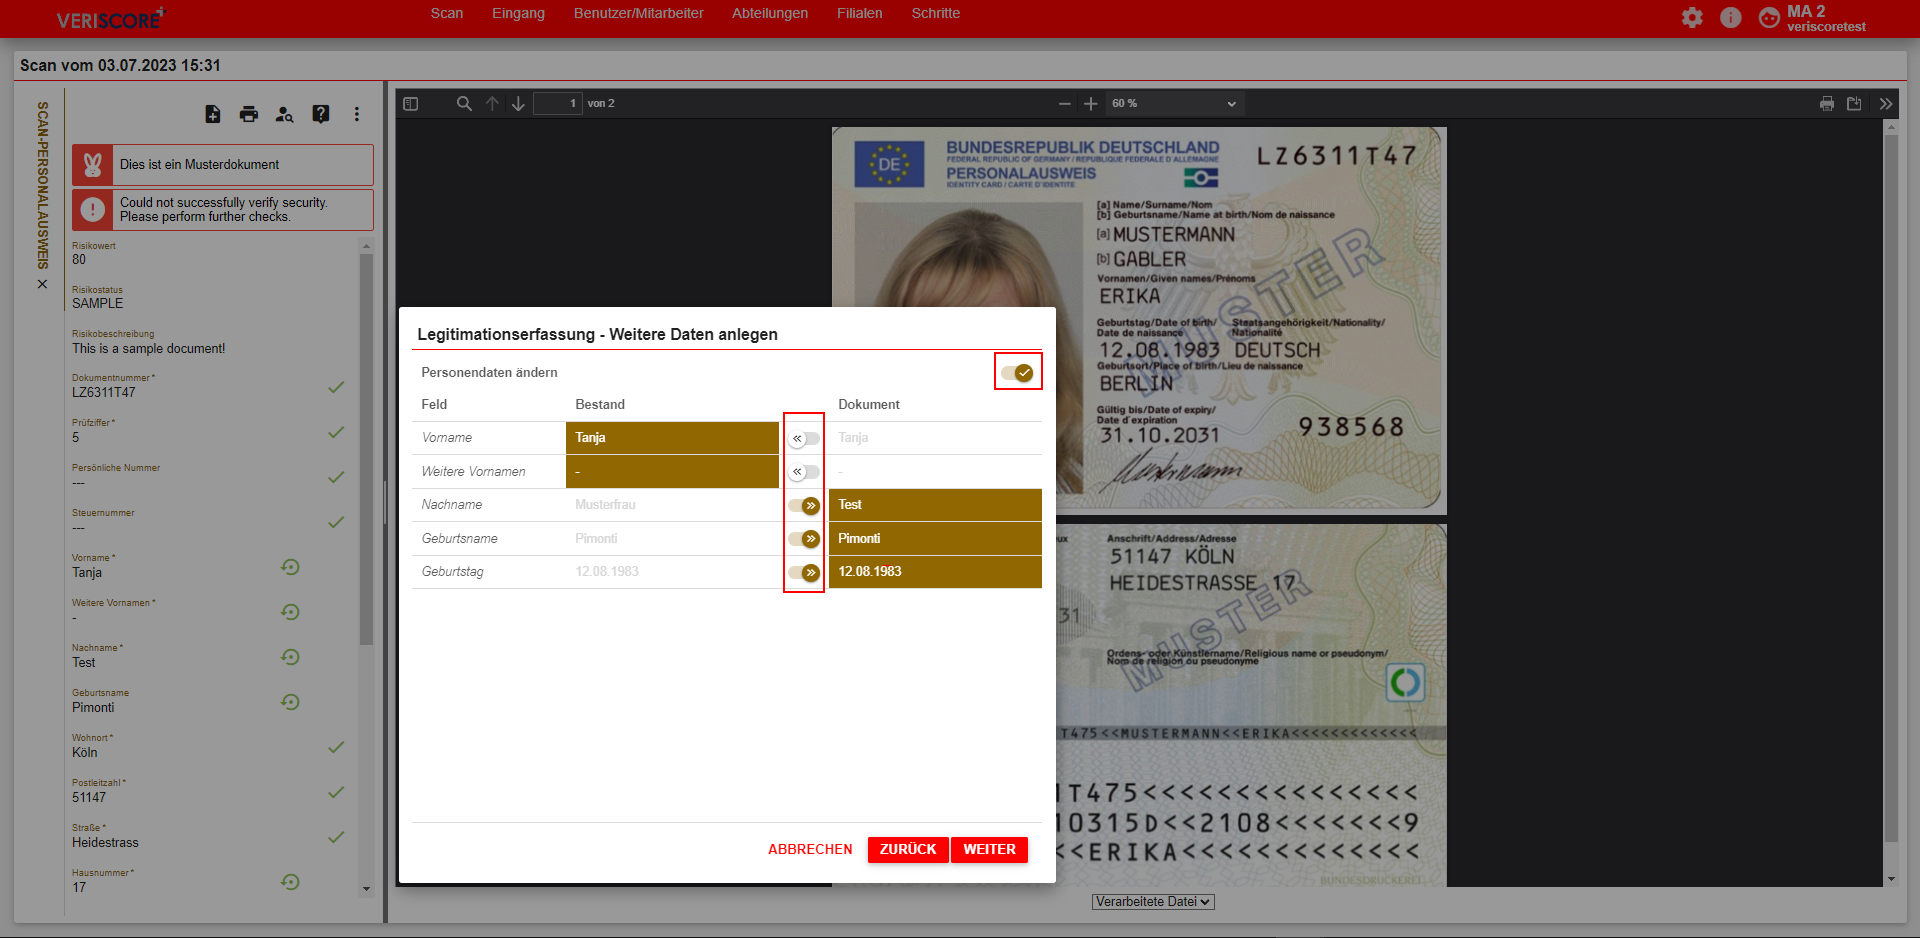The width and height of the screenshot is (1920, 938).
Task: Select Dokument value Pimonti
Action: (x=935, y=539)
